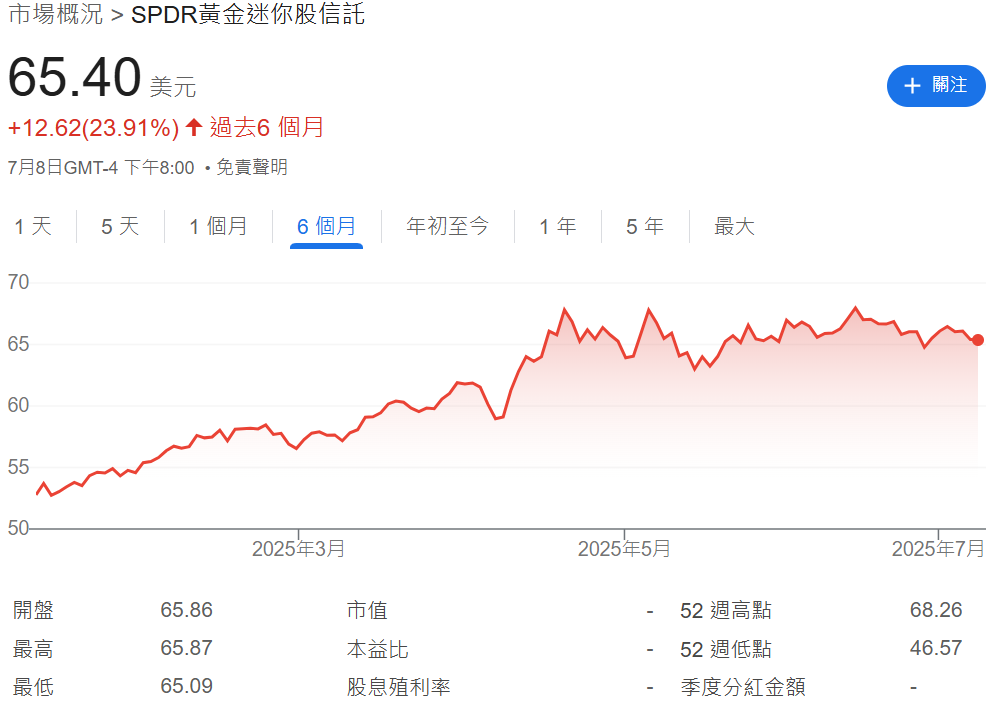Click the red endpoint dot on chart

[977, 340]
